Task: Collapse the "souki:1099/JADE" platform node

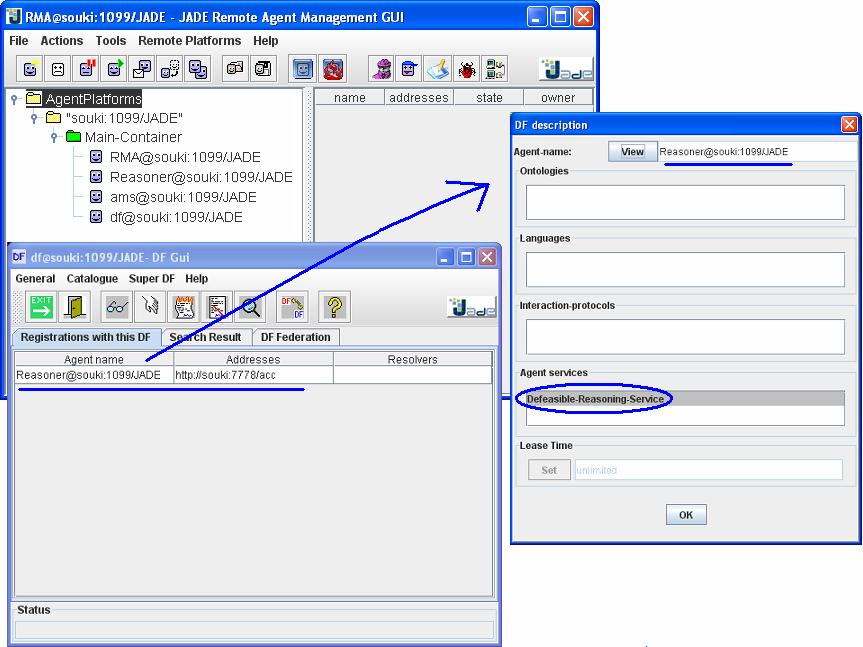Action: coord(34,118)
